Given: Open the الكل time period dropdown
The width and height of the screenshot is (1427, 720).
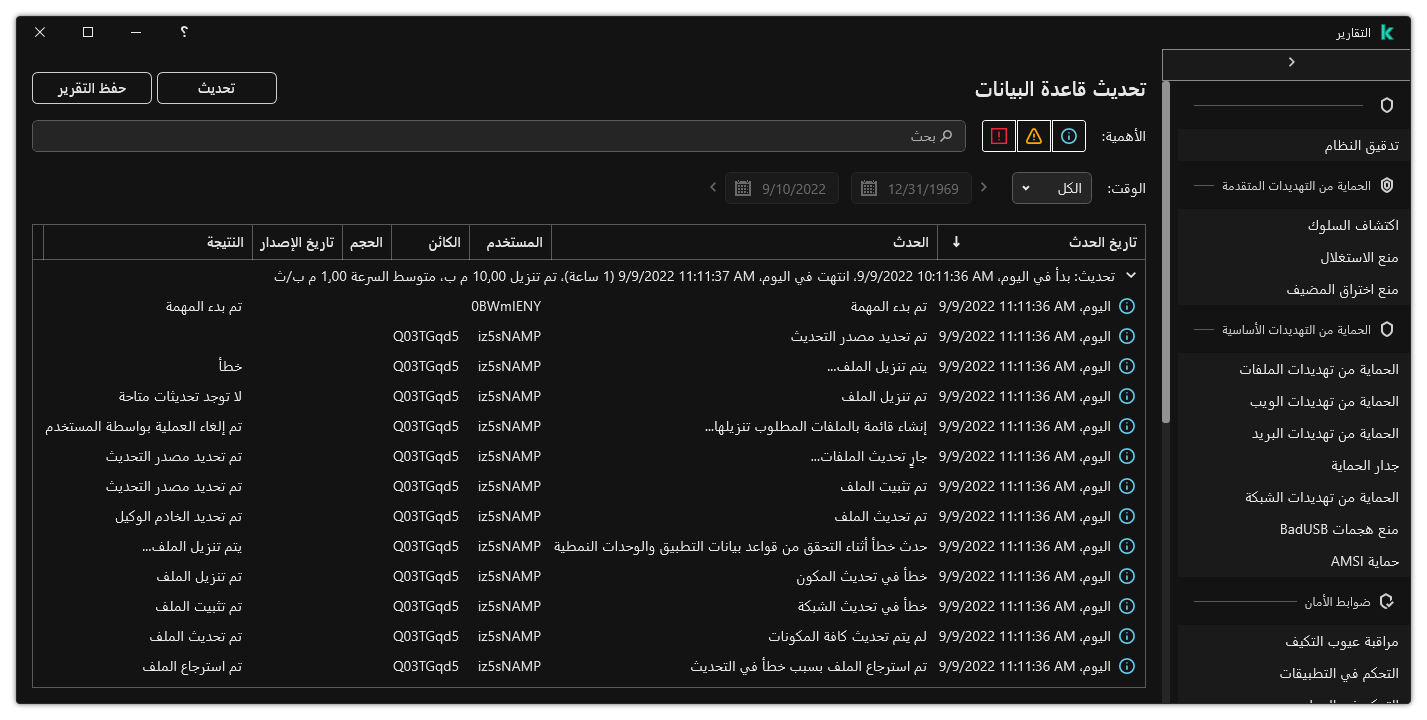Looking at the screenshot, I should 1051,188.
